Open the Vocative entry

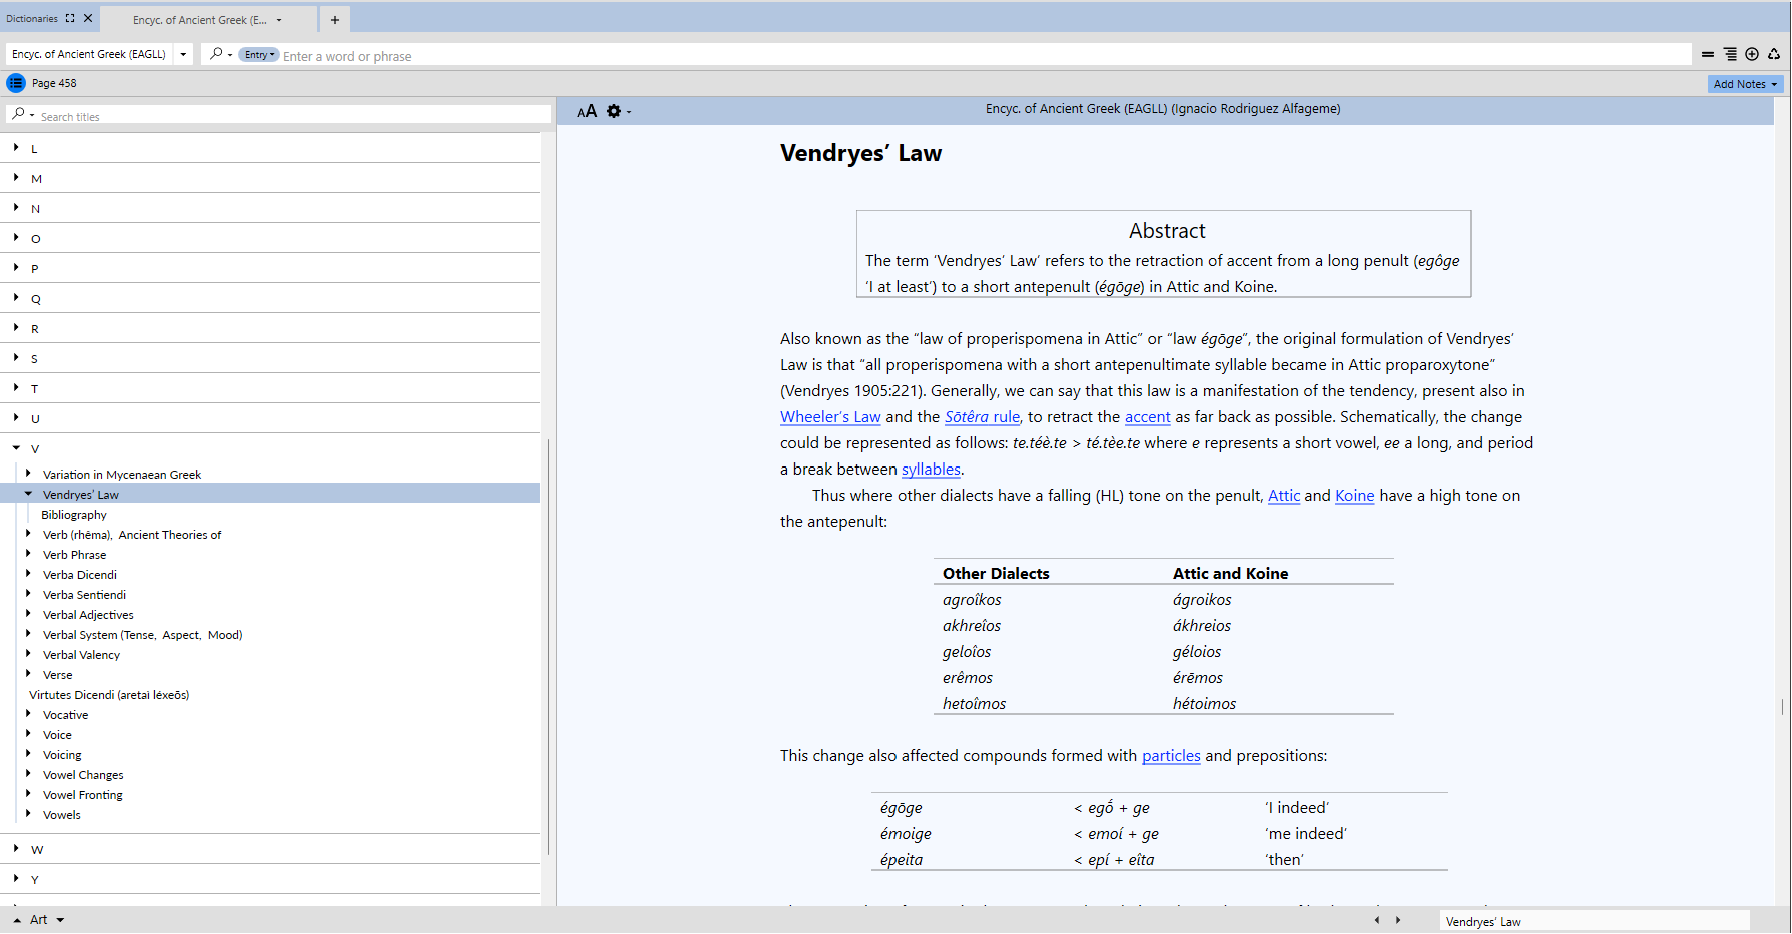point(65,715)
